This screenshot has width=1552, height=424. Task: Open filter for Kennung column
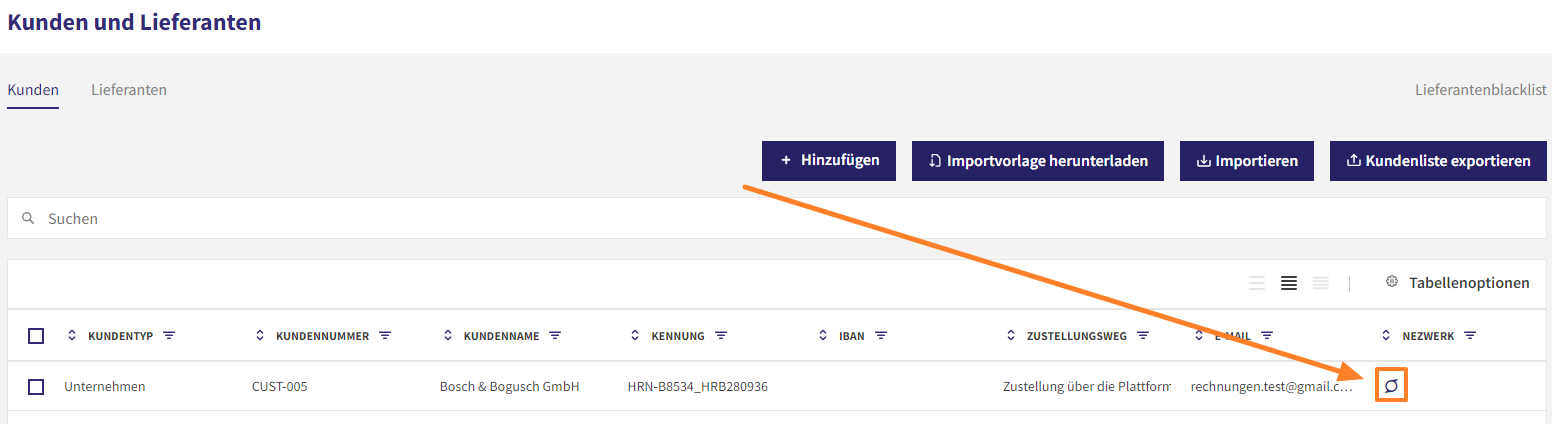pos(721,336)
